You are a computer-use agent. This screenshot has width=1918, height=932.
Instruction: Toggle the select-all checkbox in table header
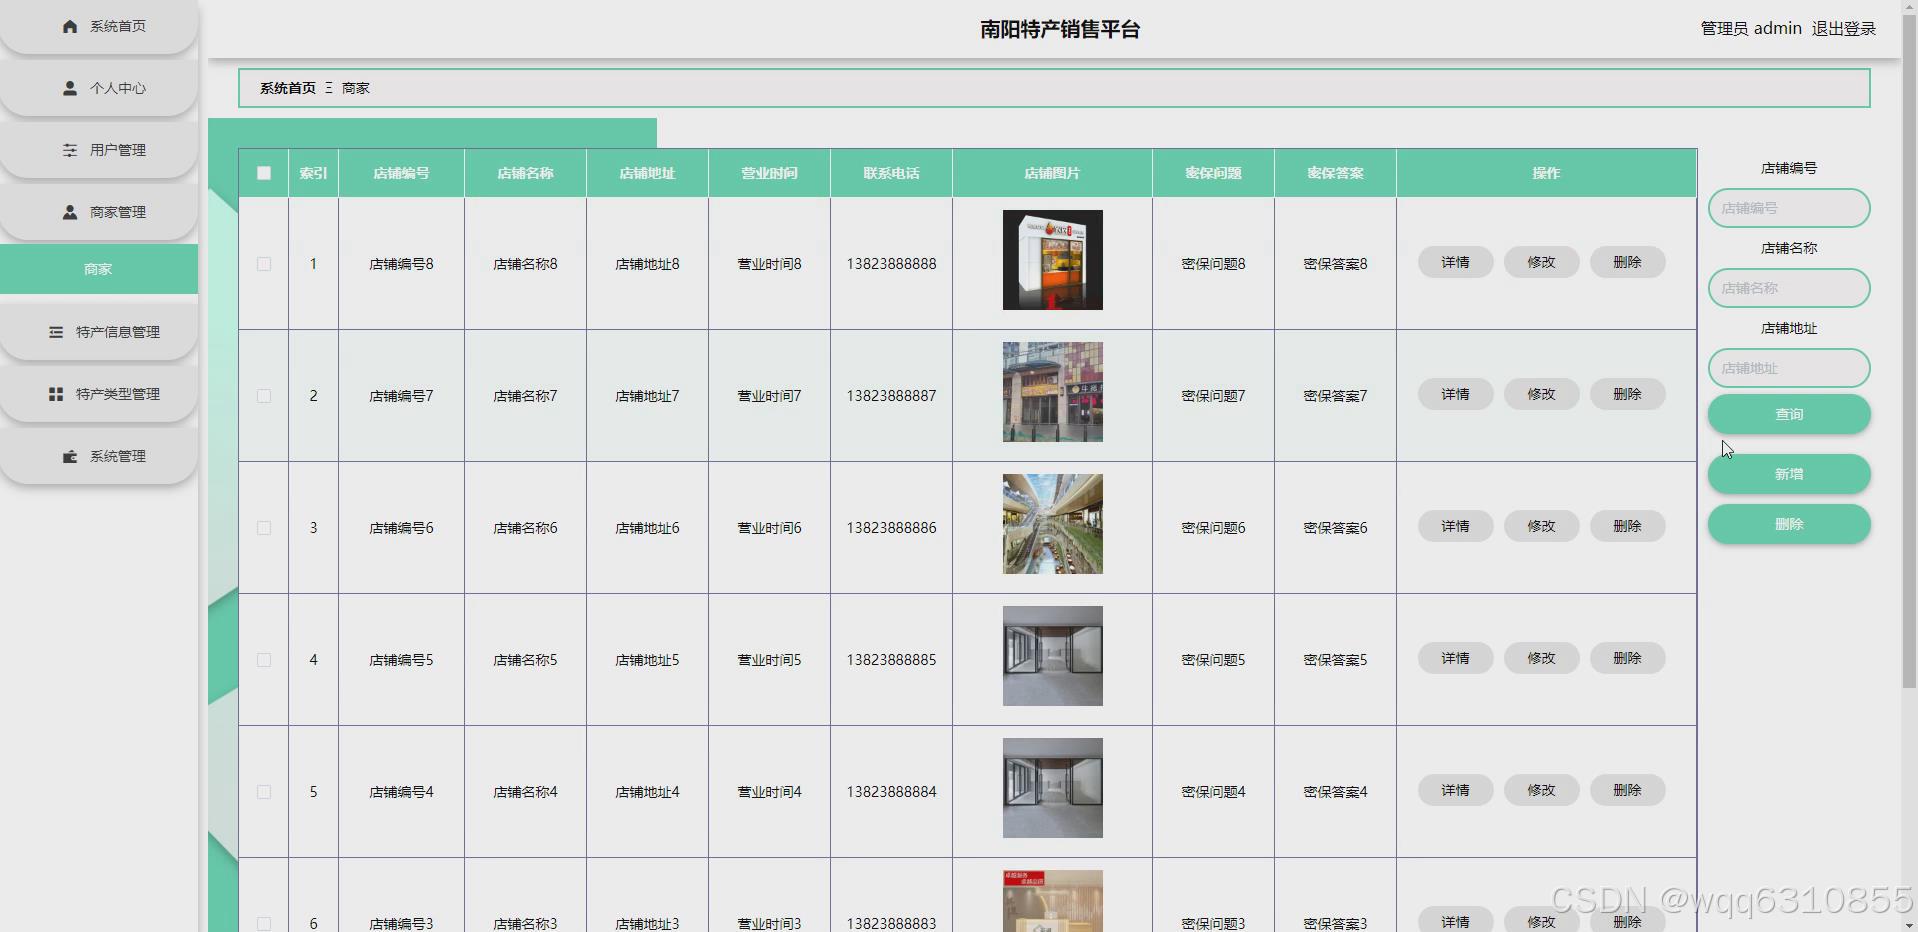coord(264,173)
